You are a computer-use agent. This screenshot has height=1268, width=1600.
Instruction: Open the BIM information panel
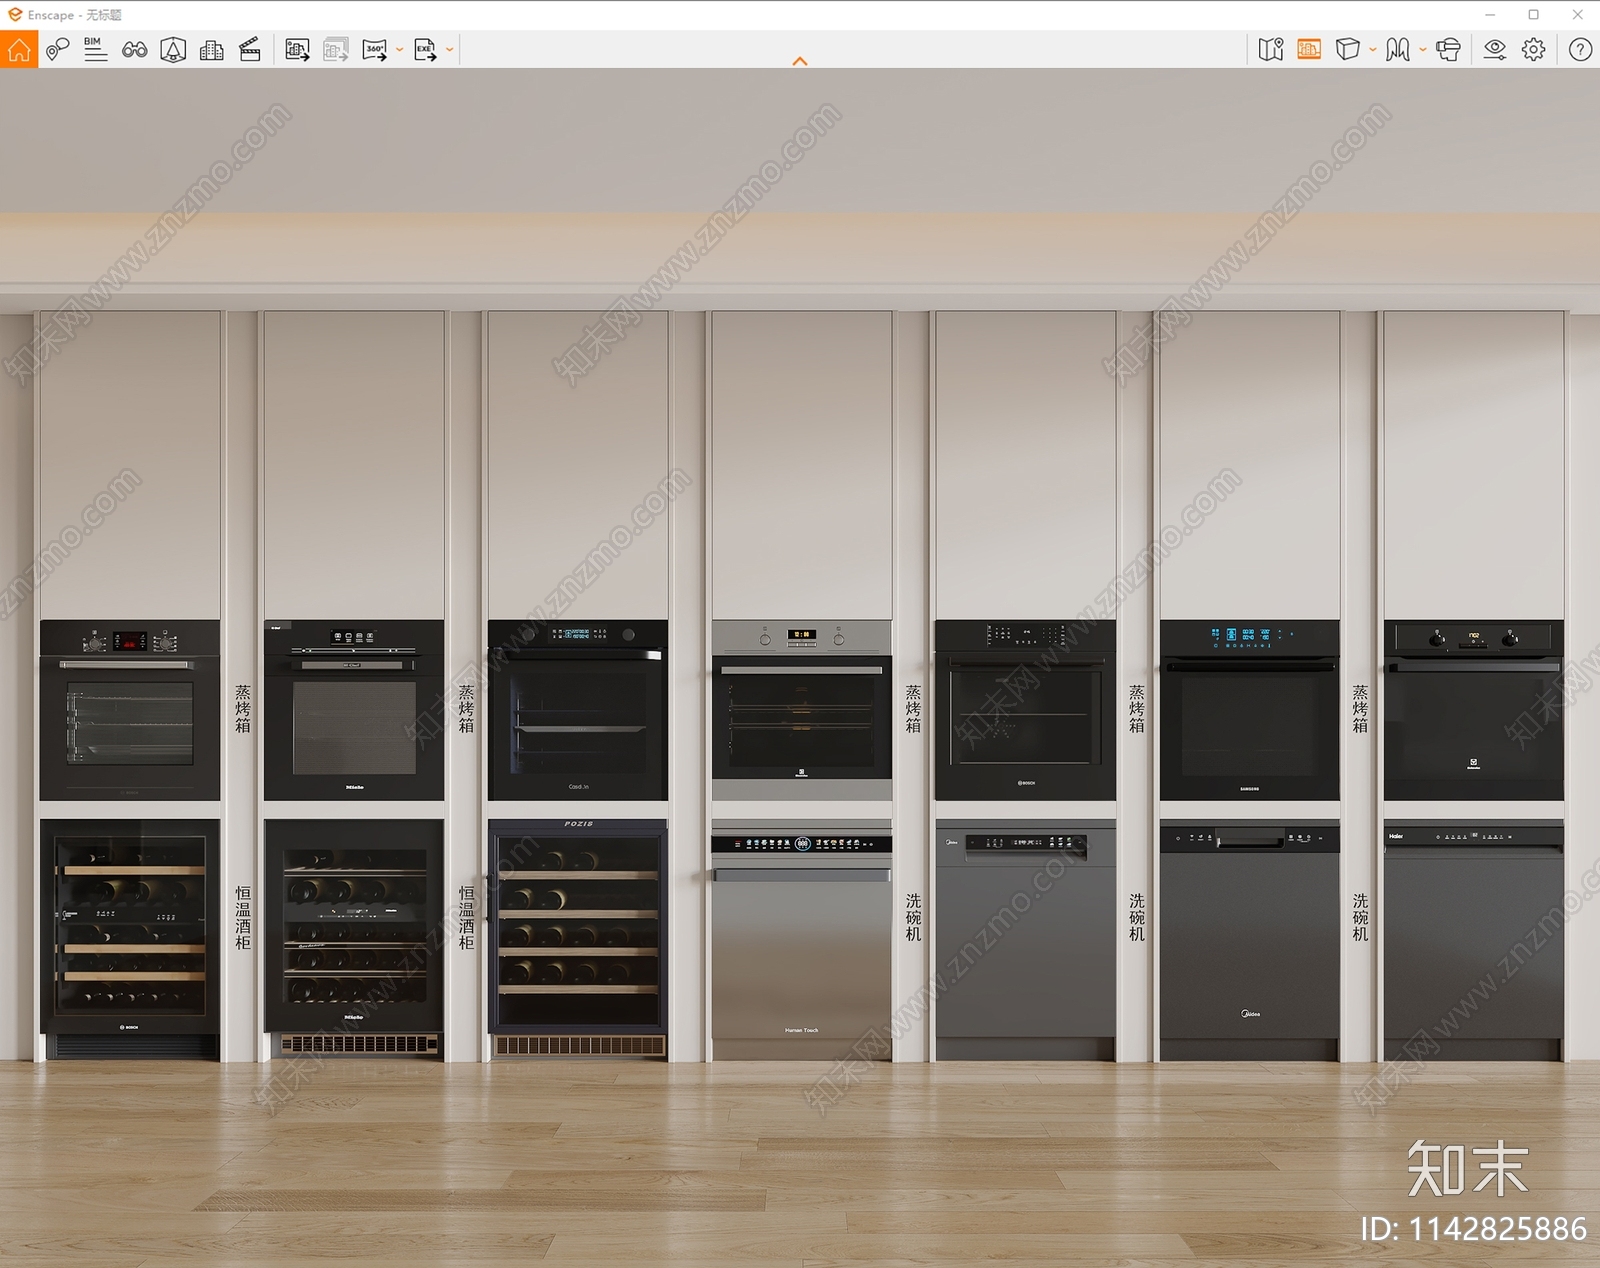point(95,49)
